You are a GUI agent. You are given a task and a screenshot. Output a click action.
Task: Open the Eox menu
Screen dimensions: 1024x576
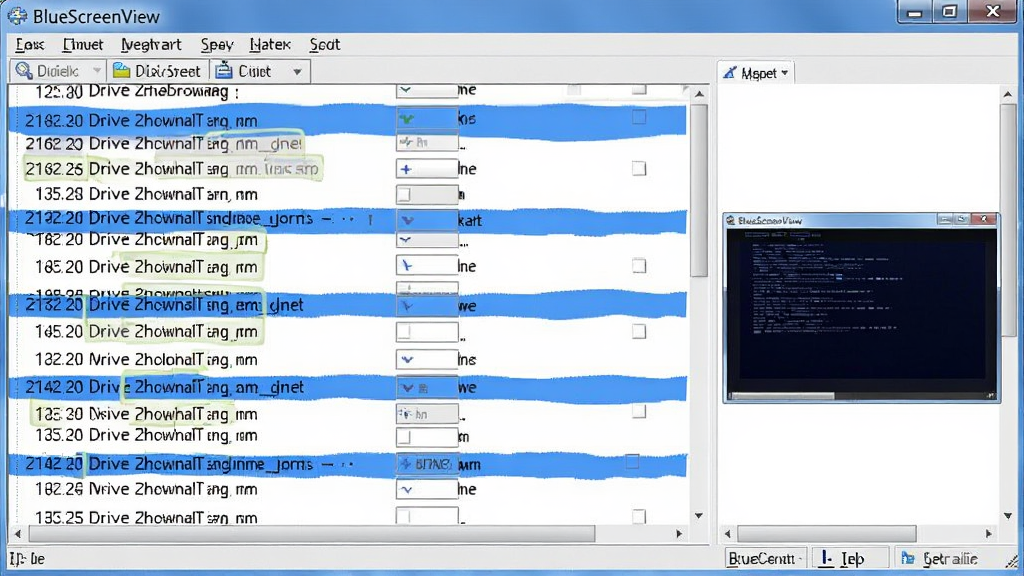click(x=29, y=44)
